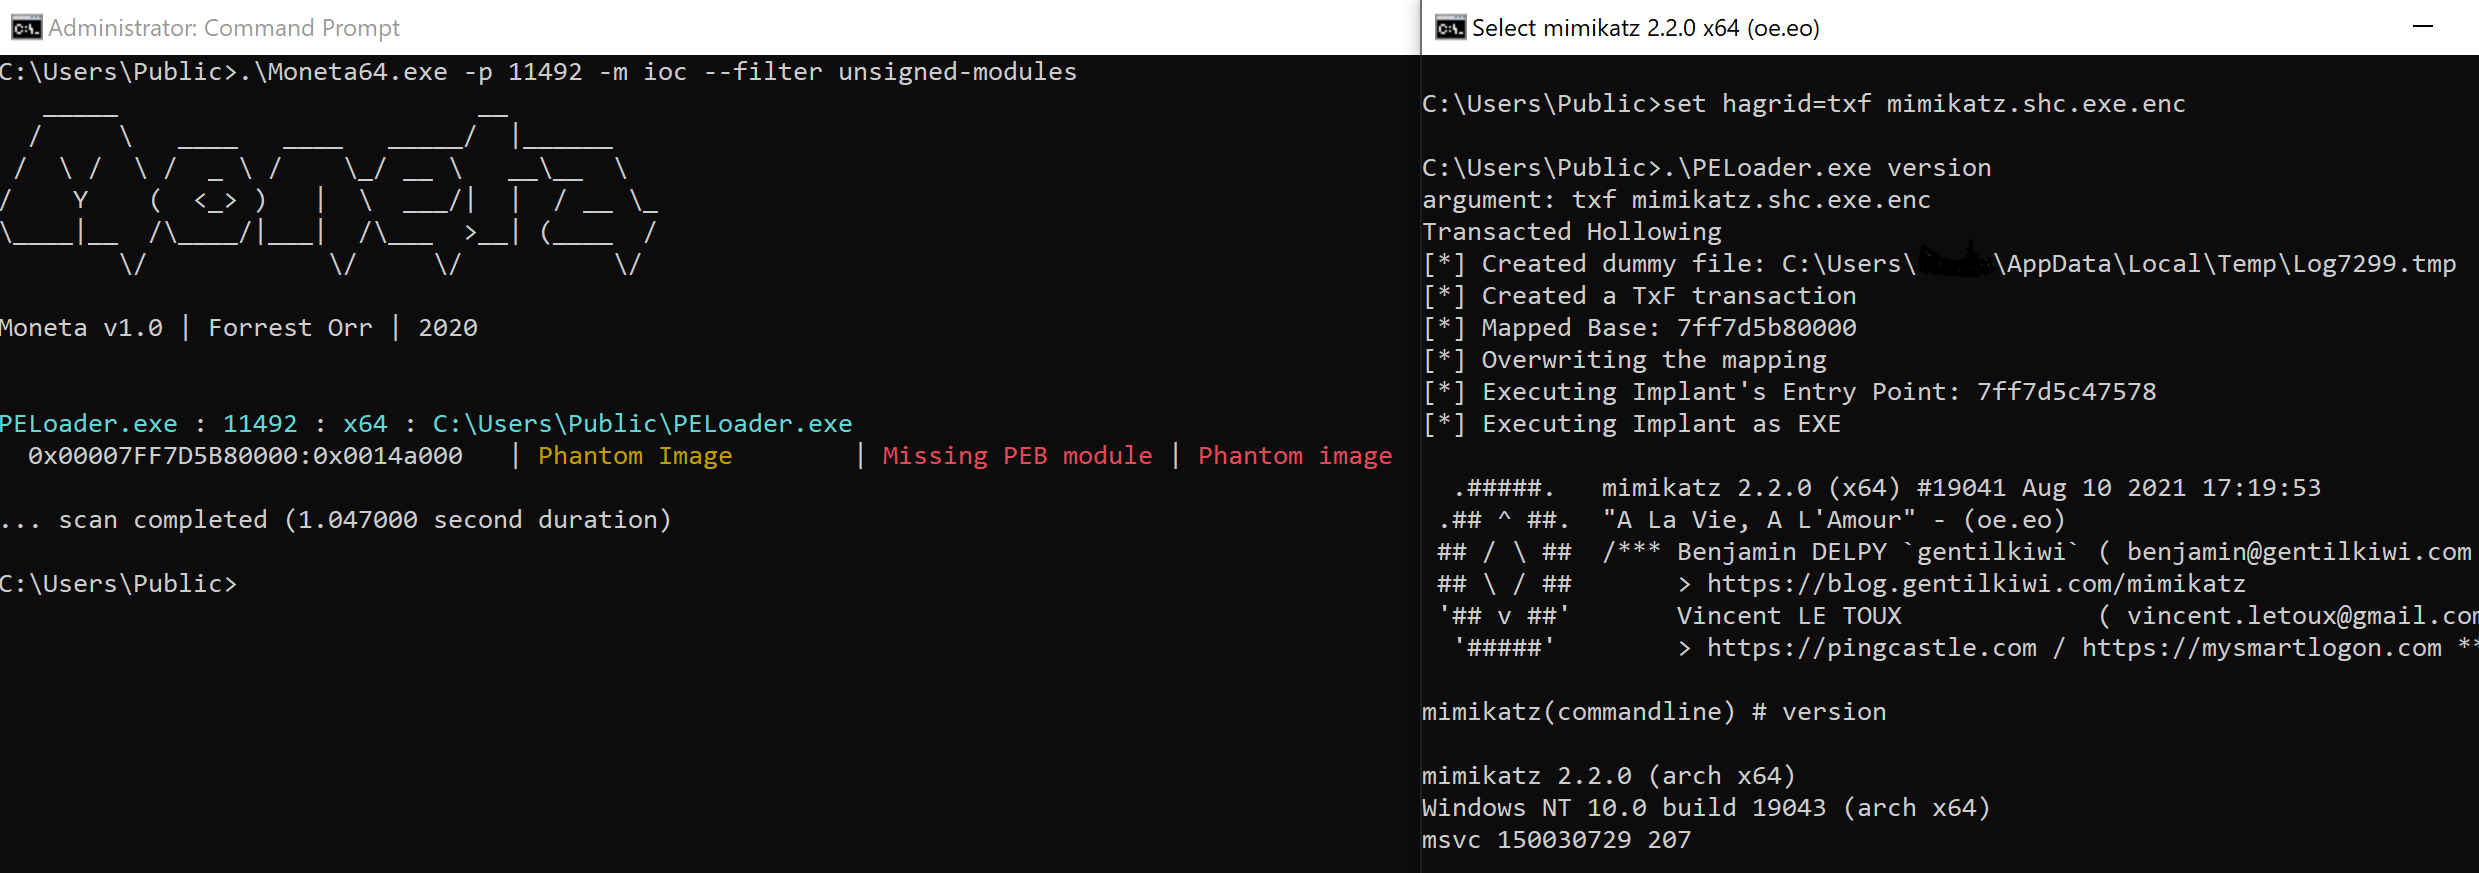Click the scan completed duration line
This screenshot has width=2479, height=873.
[336, 520]
